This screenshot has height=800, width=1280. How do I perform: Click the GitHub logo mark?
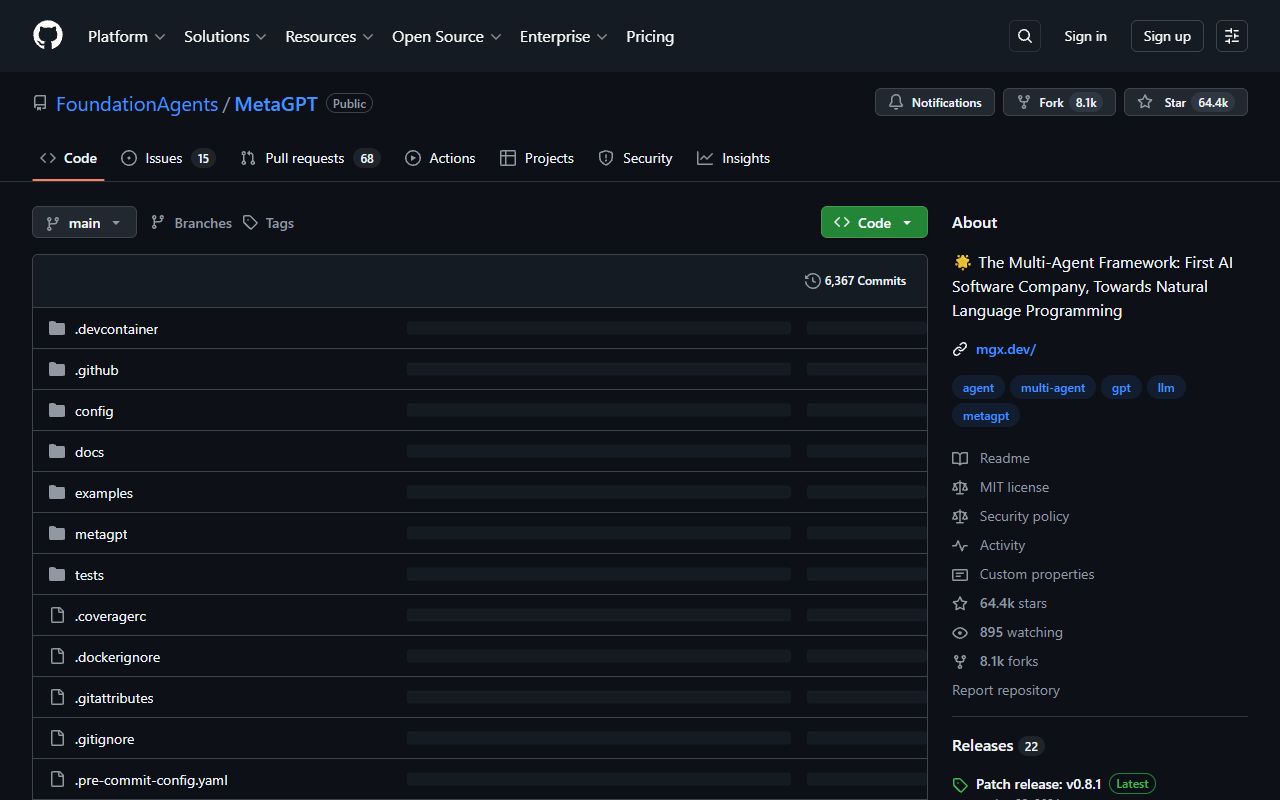click(x=47, y=35)
